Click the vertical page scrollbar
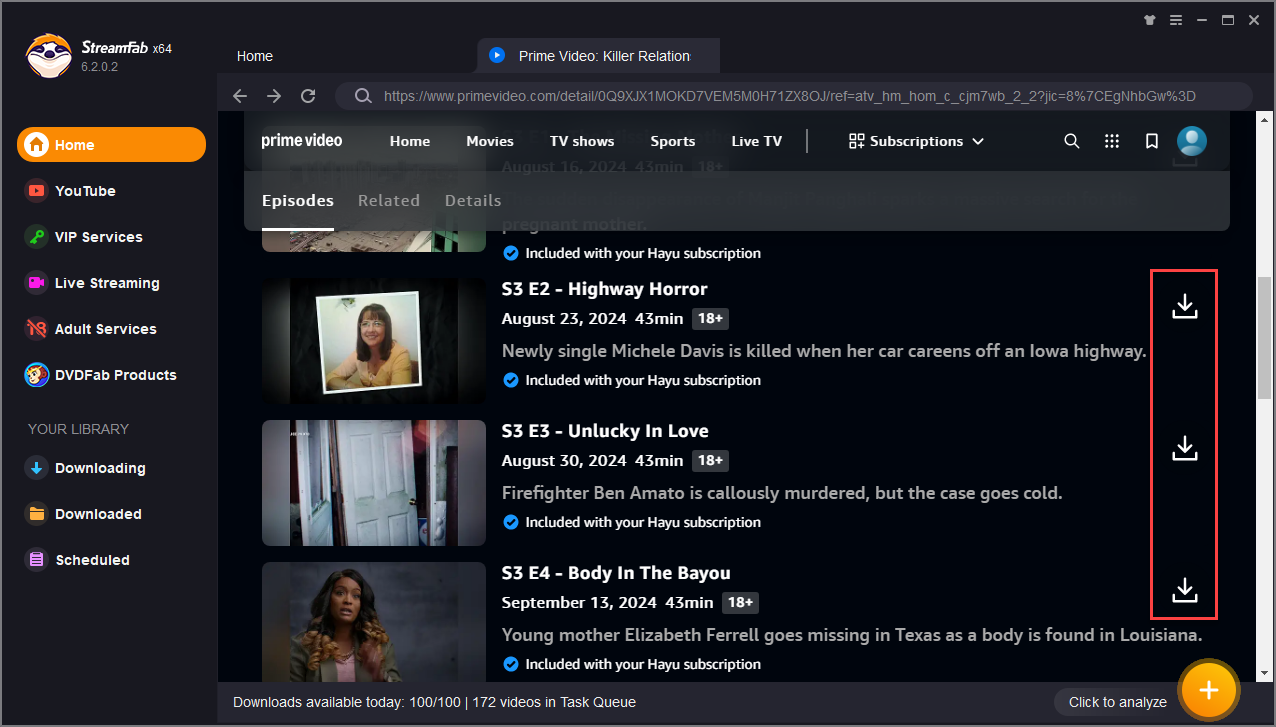Viewport: 1276px width, 727px height. (x=1264, y=330)
